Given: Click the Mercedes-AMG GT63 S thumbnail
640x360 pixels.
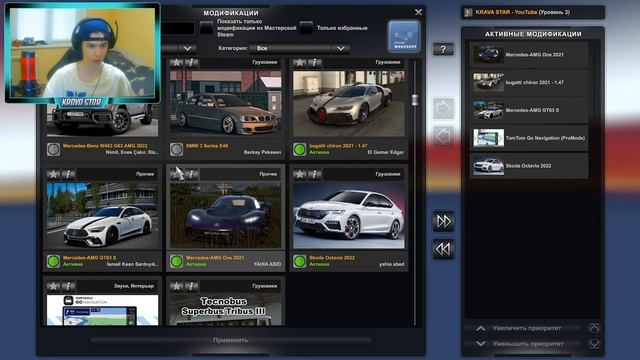Looking at the screenshot, I should point(102,215).
